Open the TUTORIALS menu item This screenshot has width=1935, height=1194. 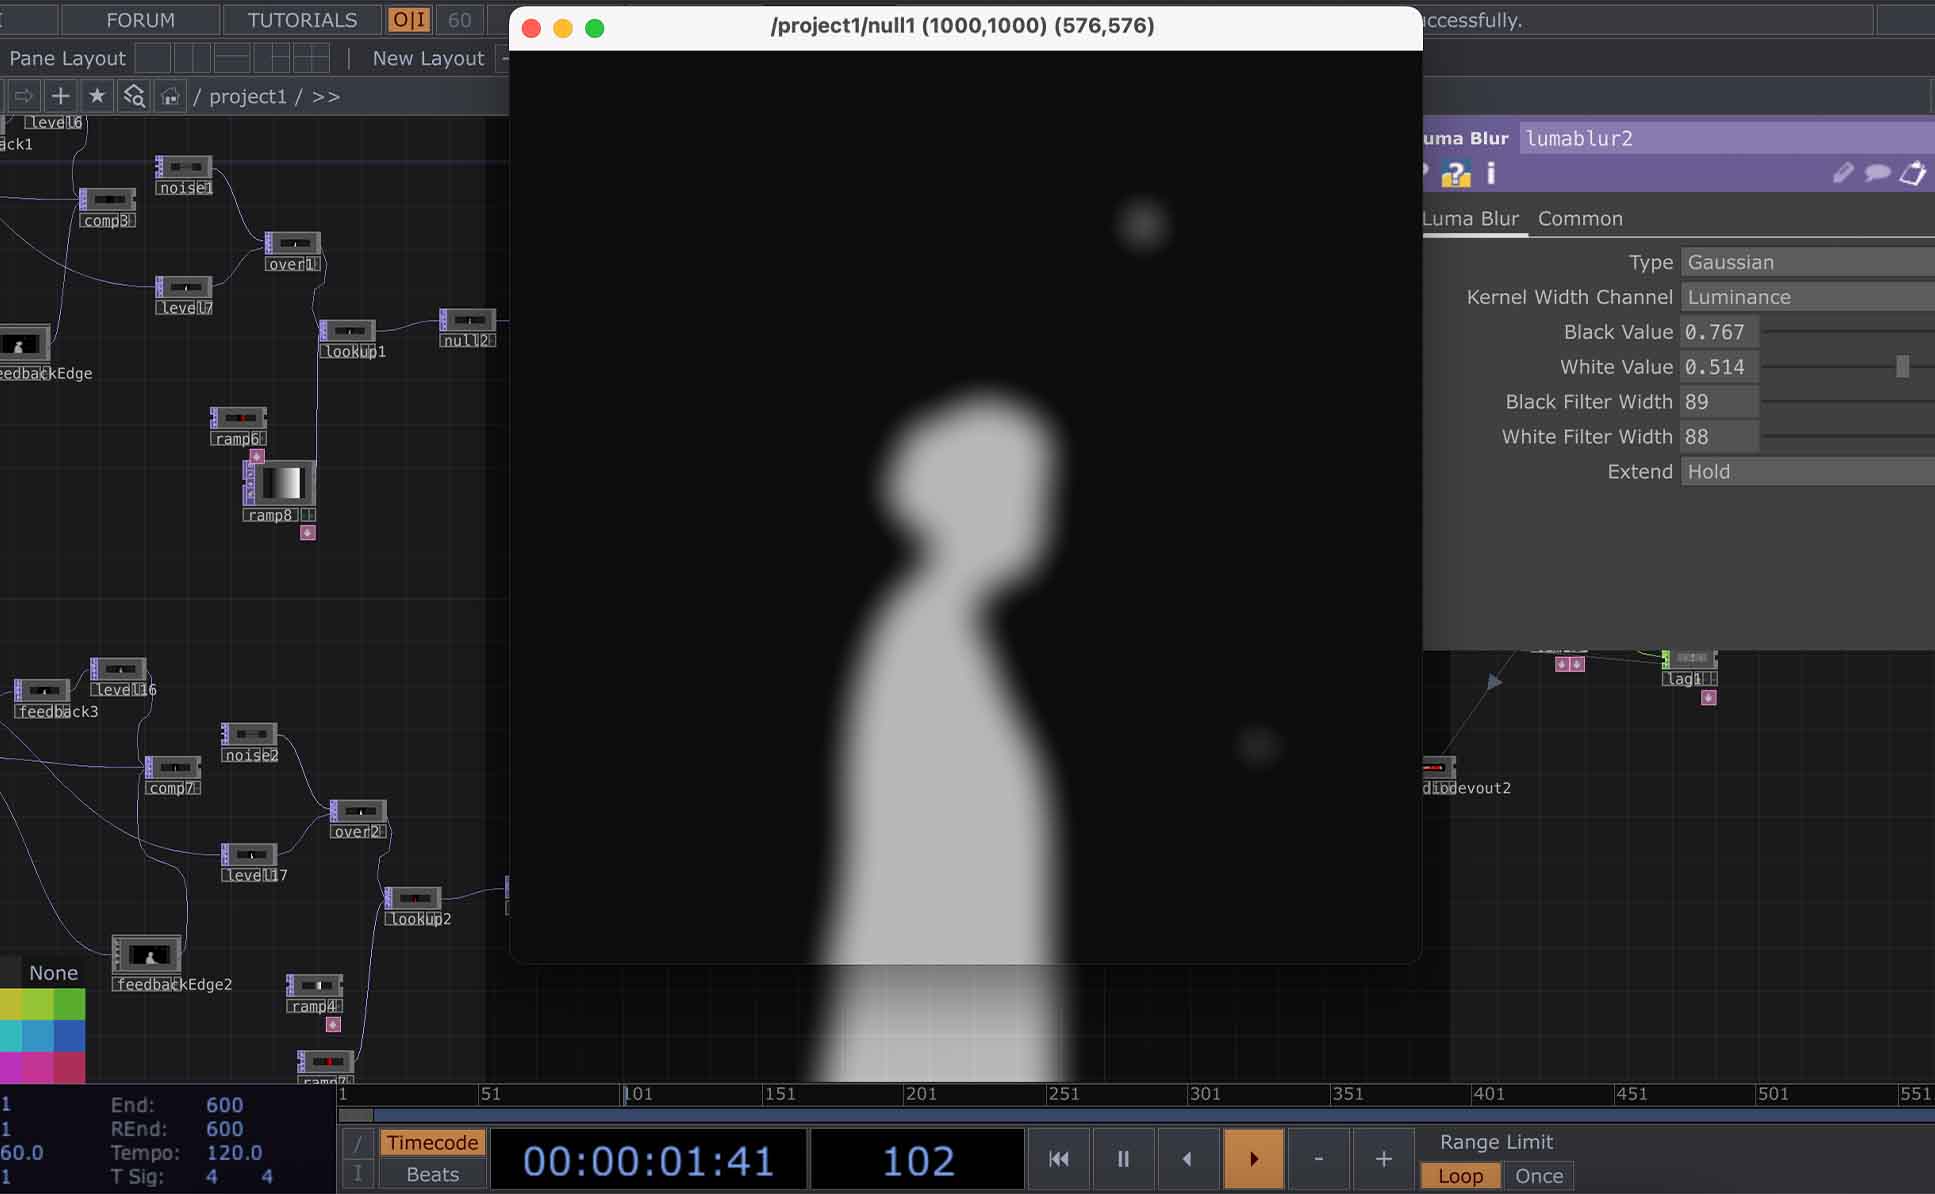[x=302, y=20]
